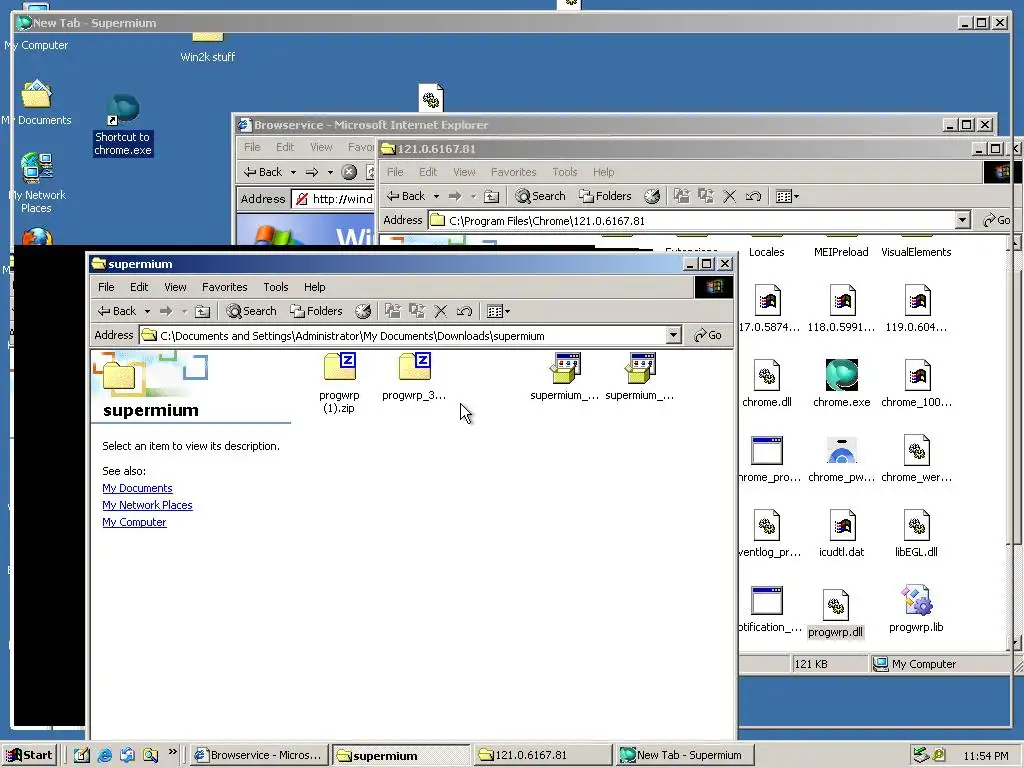Image resolution: width=1024 pixels, height=768 pixels.
Task: Open Views dropdown in 121.0.6167.81 window
Action: [x=787, y=196]
